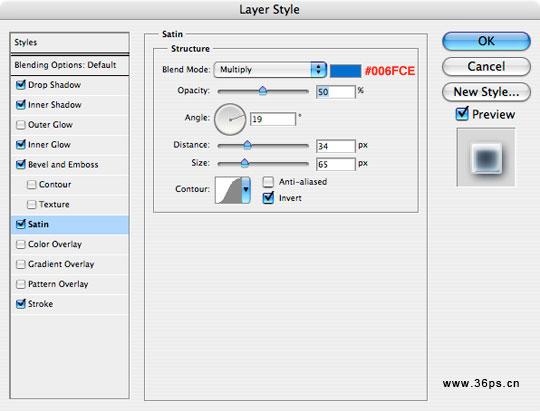540x411 pixels.
Task: Click the Cancel button
Action: pos(486,66)
